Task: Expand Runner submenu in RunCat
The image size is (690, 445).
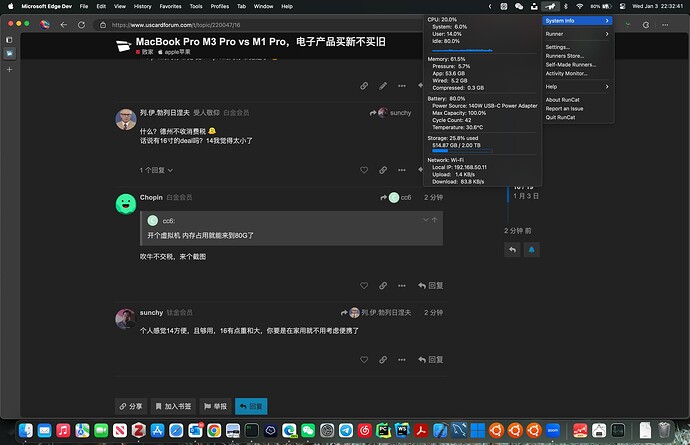Action: [577, 34]
